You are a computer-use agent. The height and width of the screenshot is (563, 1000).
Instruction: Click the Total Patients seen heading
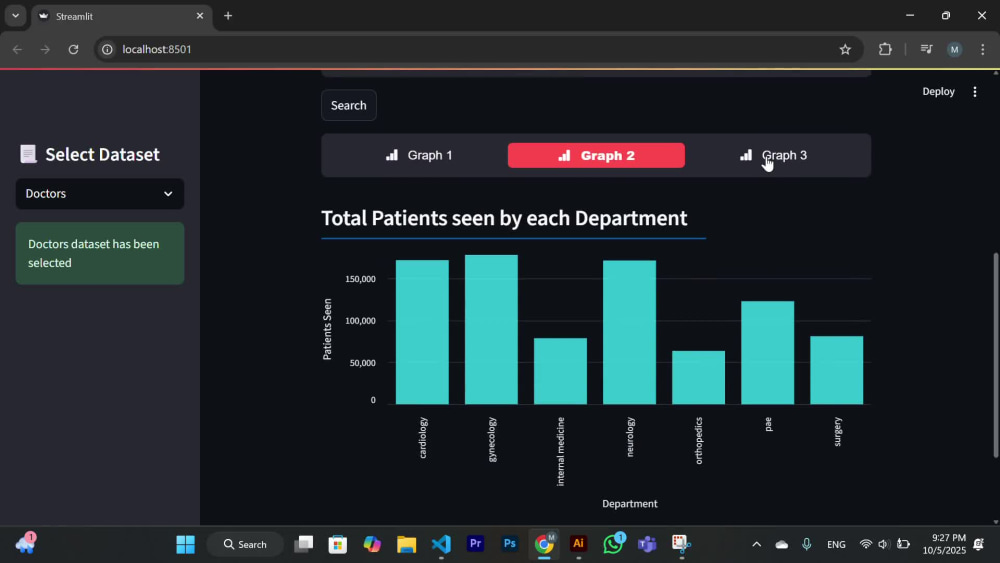tap(504, 218)
